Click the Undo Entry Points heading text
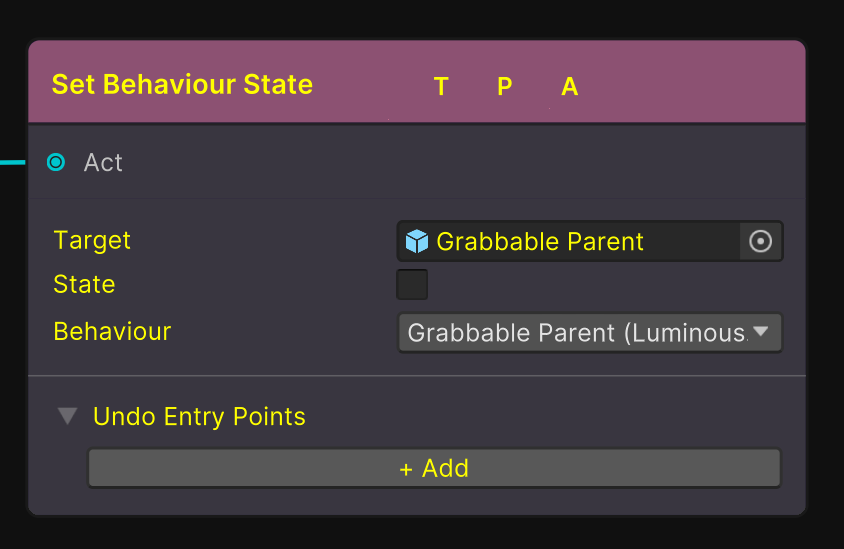 (199, 417)
